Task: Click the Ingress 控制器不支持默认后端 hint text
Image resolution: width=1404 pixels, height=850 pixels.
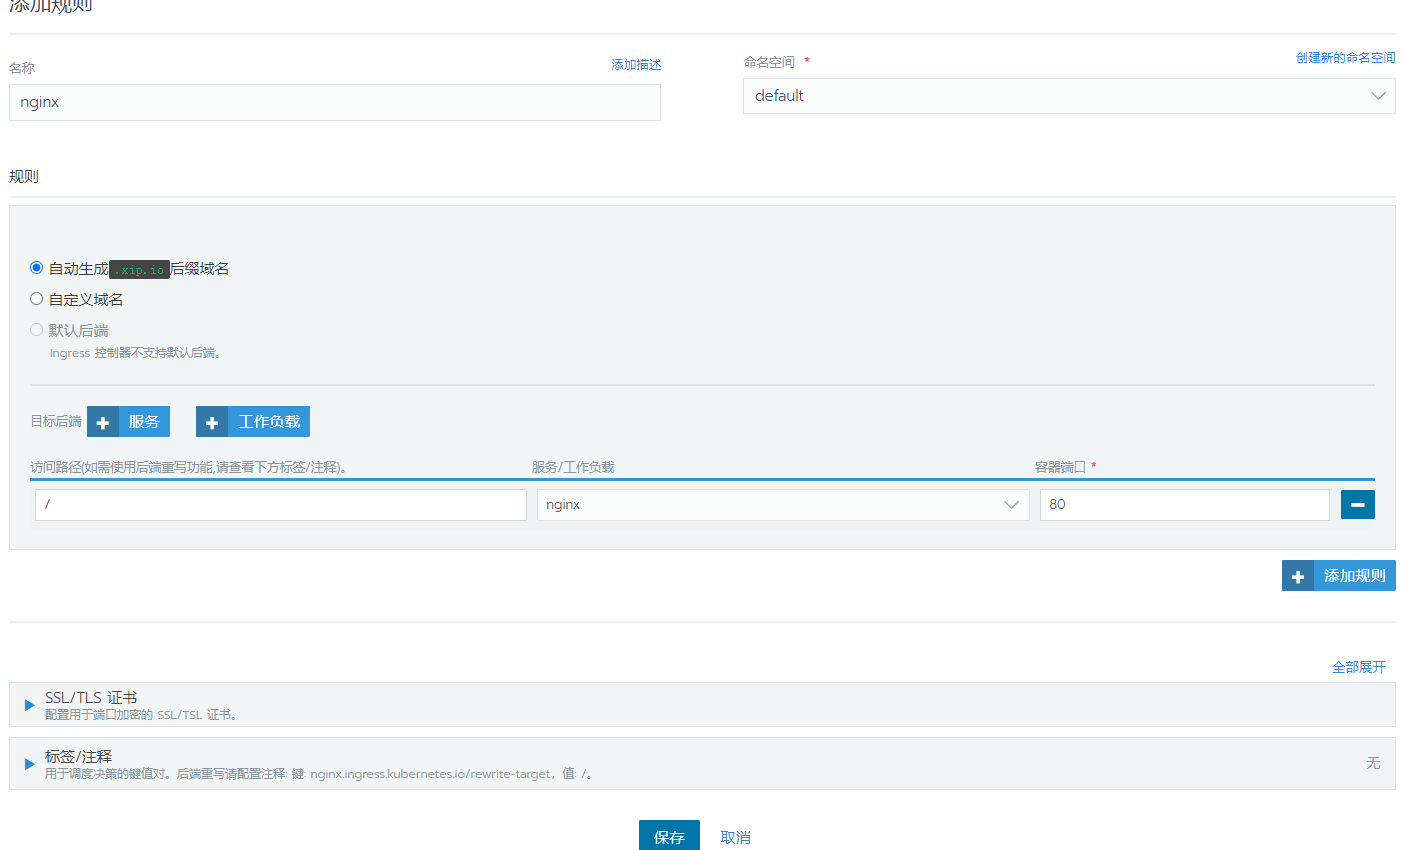Action: [135, 353]
